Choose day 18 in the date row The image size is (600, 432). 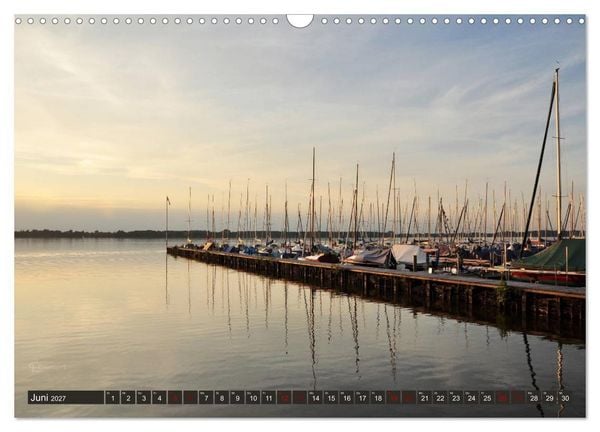[x=378, y=398]
